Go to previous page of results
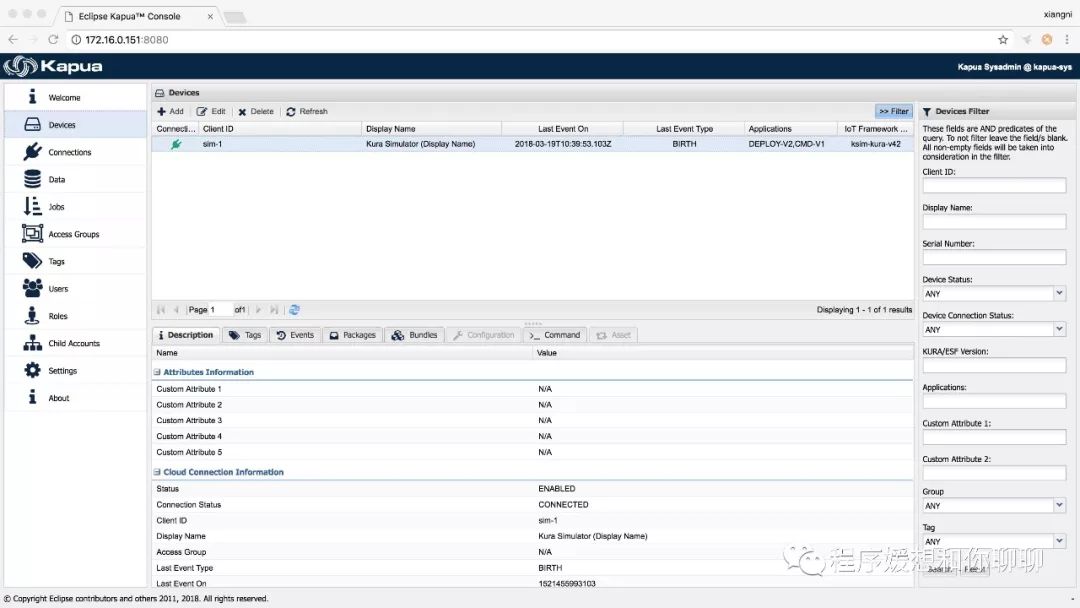 coord(176,310)
